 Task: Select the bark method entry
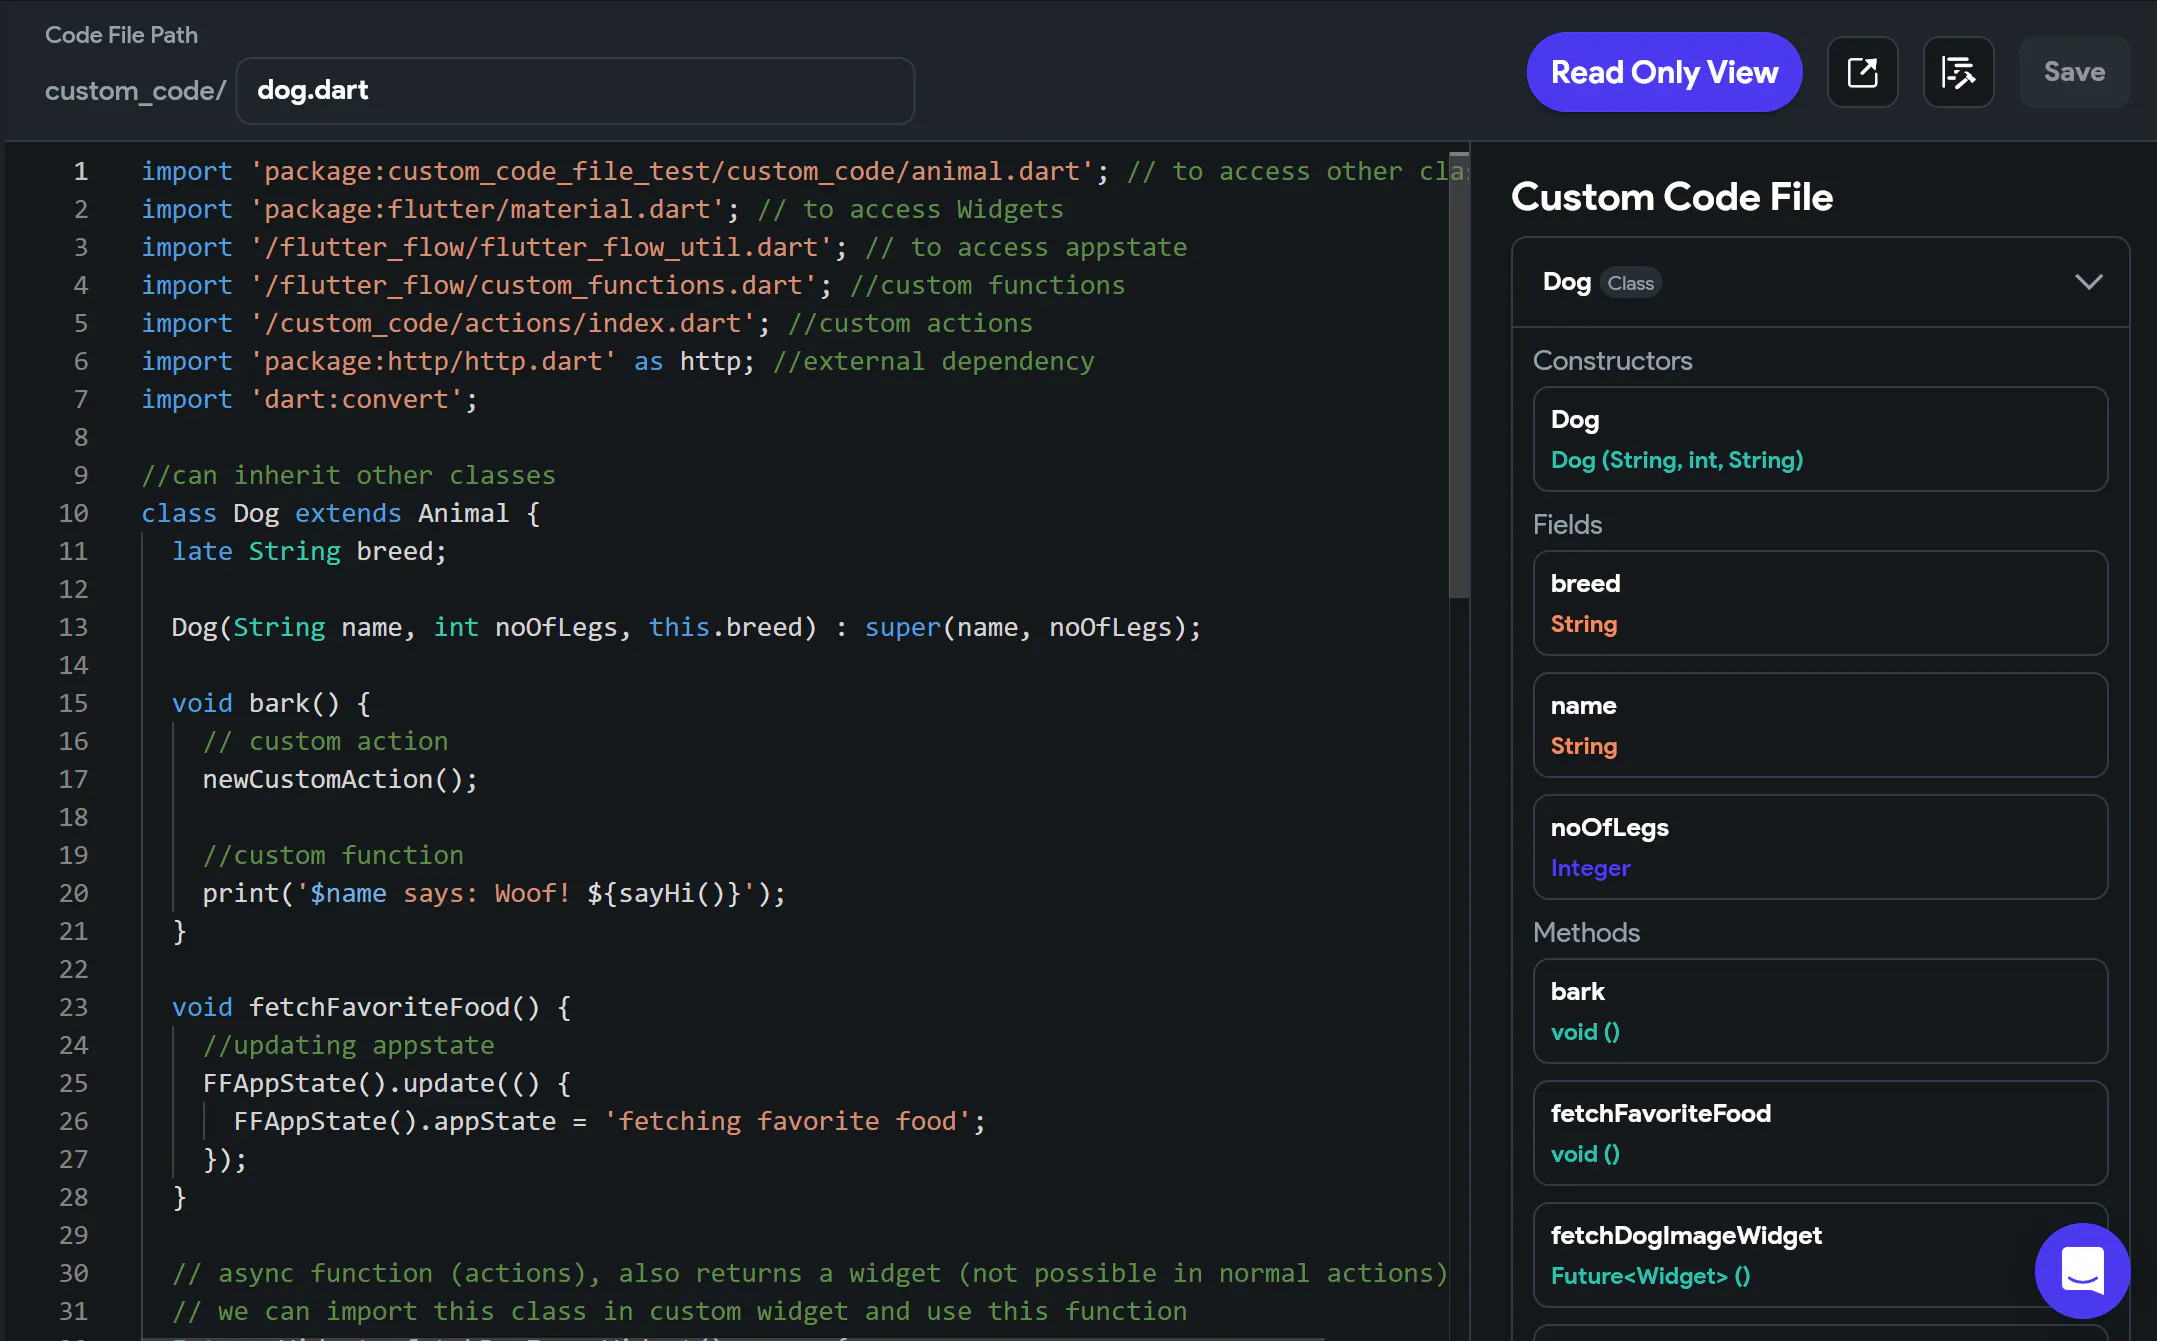1820,1011
